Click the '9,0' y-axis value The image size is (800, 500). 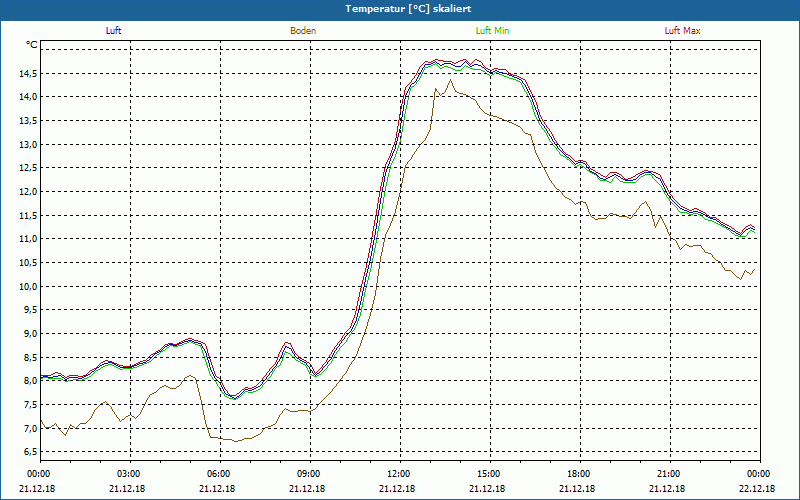click(30, 334)
